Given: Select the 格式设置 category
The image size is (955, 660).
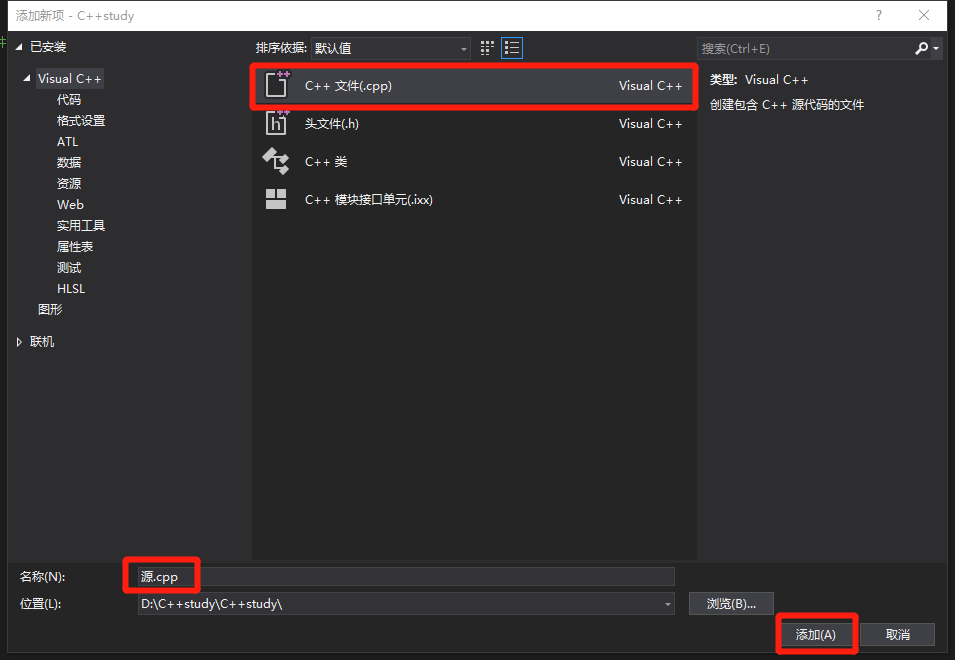Looking at the screenshot, I should coord(81,121).
